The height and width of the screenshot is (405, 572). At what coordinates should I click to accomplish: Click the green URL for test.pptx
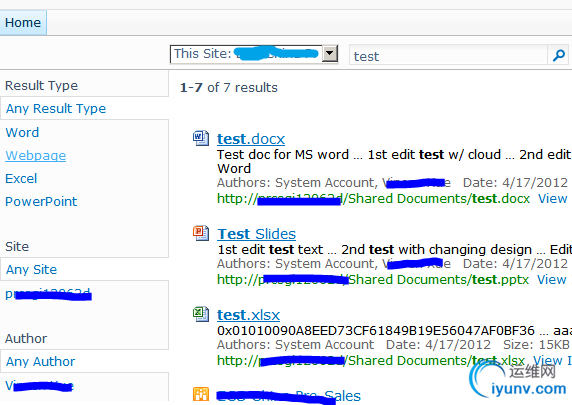click(x=373, y=280)
